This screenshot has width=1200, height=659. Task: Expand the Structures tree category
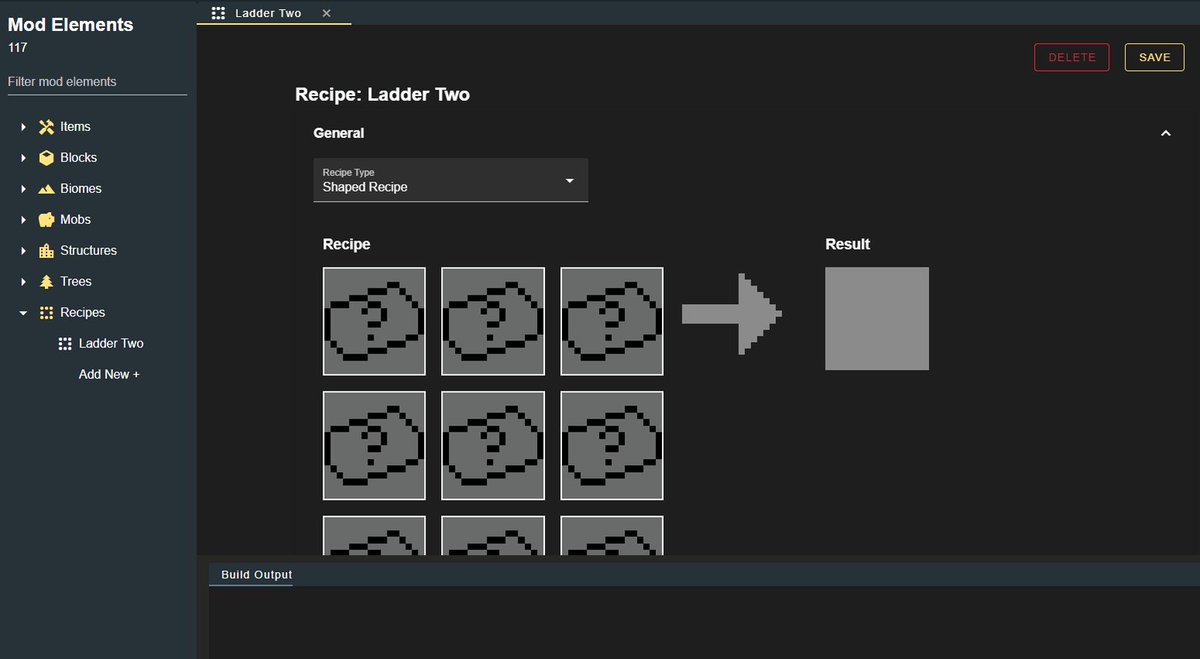pyautogui.click(x=23, y=251)
